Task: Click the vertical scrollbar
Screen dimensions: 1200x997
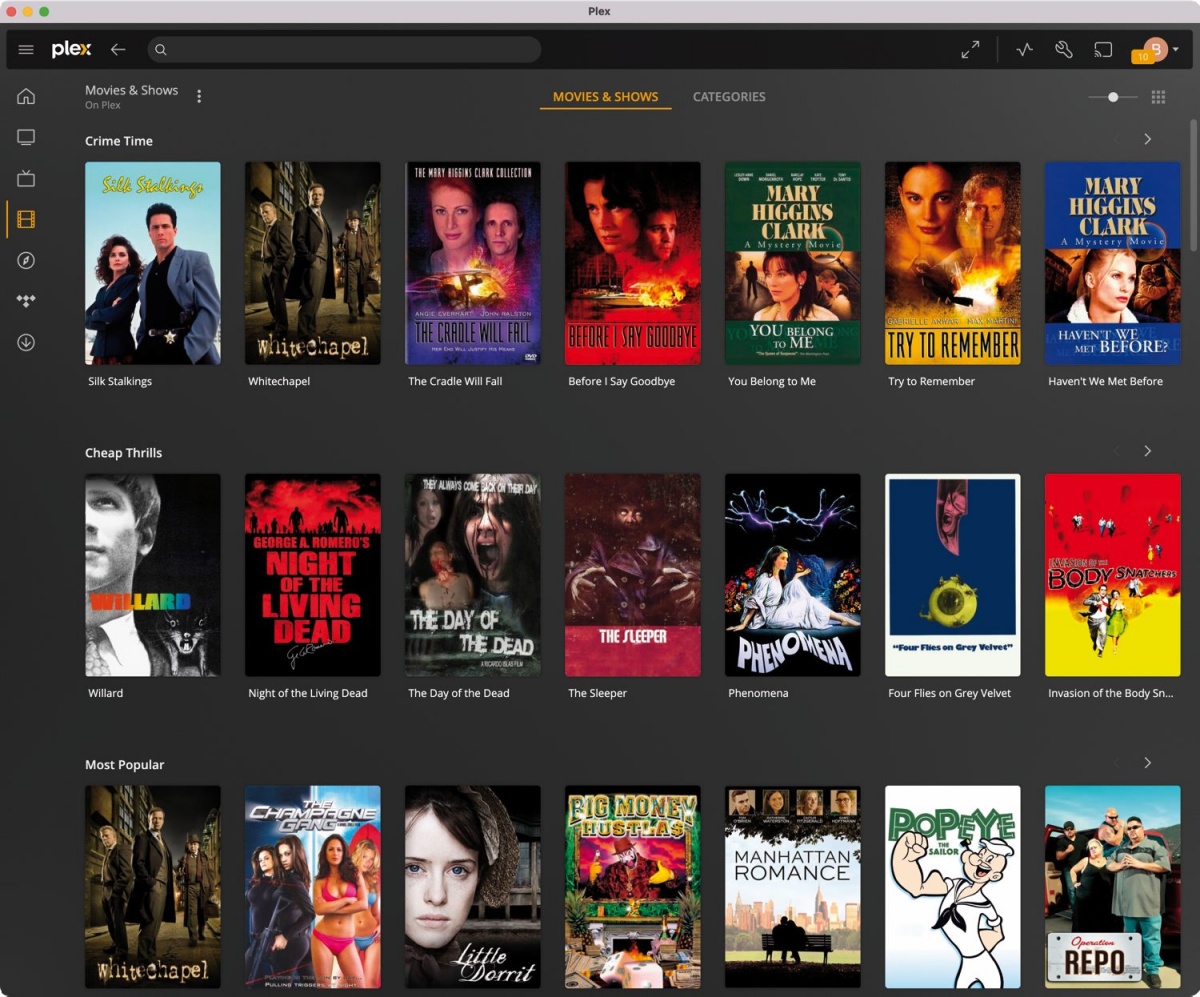Action: (1193, 183)
